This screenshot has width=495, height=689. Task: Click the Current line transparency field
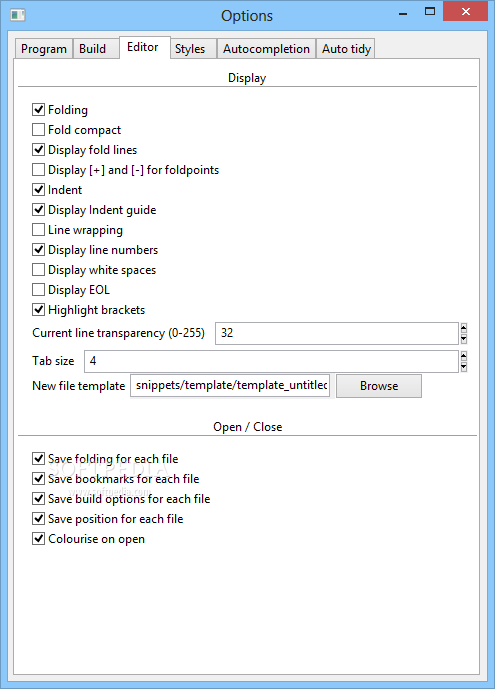tap(337, 334)
